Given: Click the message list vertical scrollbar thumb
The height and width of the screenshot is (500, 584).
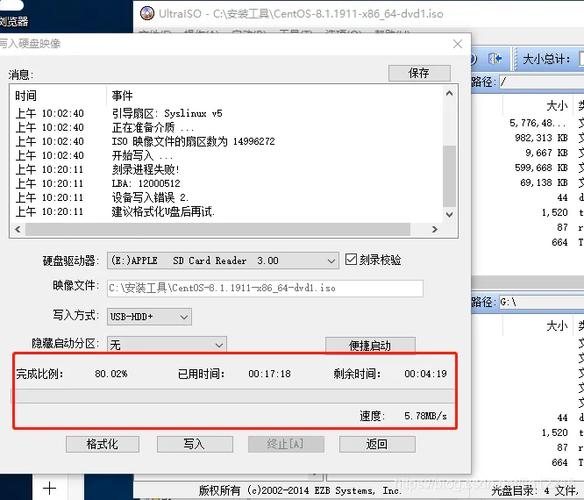Looking at the screenshot, I should (450, 176).
